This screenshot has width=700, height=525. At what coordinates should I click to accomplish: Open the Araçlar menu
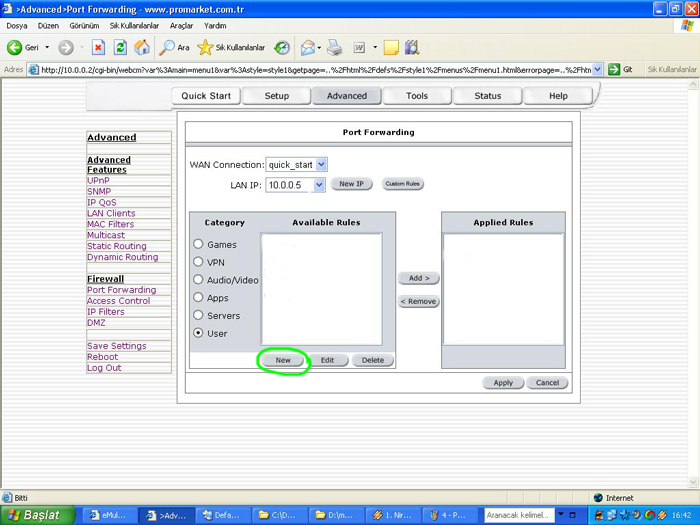pyautogui.click(x=181, y=26)
